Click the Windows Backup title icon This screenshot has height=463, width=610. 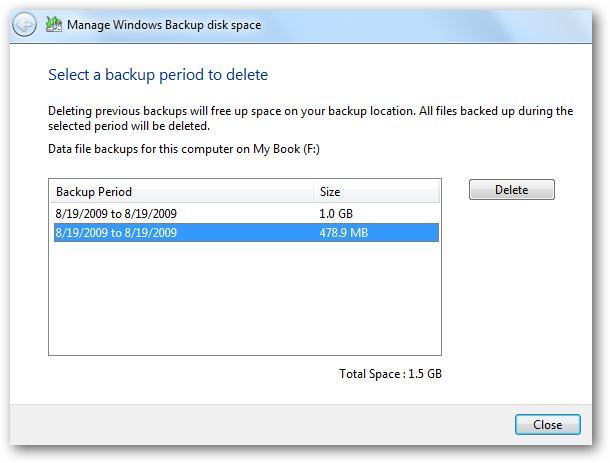pyautogui.click(x=53, y=25)
